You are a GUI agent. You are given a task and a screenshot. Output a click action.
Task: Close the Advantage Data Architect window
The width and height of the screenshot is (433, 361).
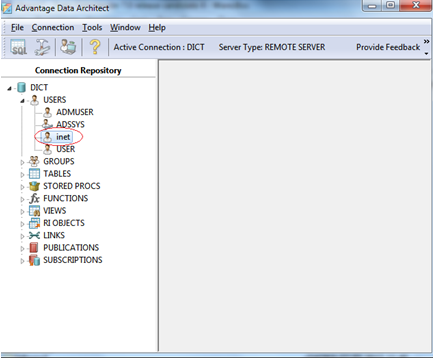[415, 5]
